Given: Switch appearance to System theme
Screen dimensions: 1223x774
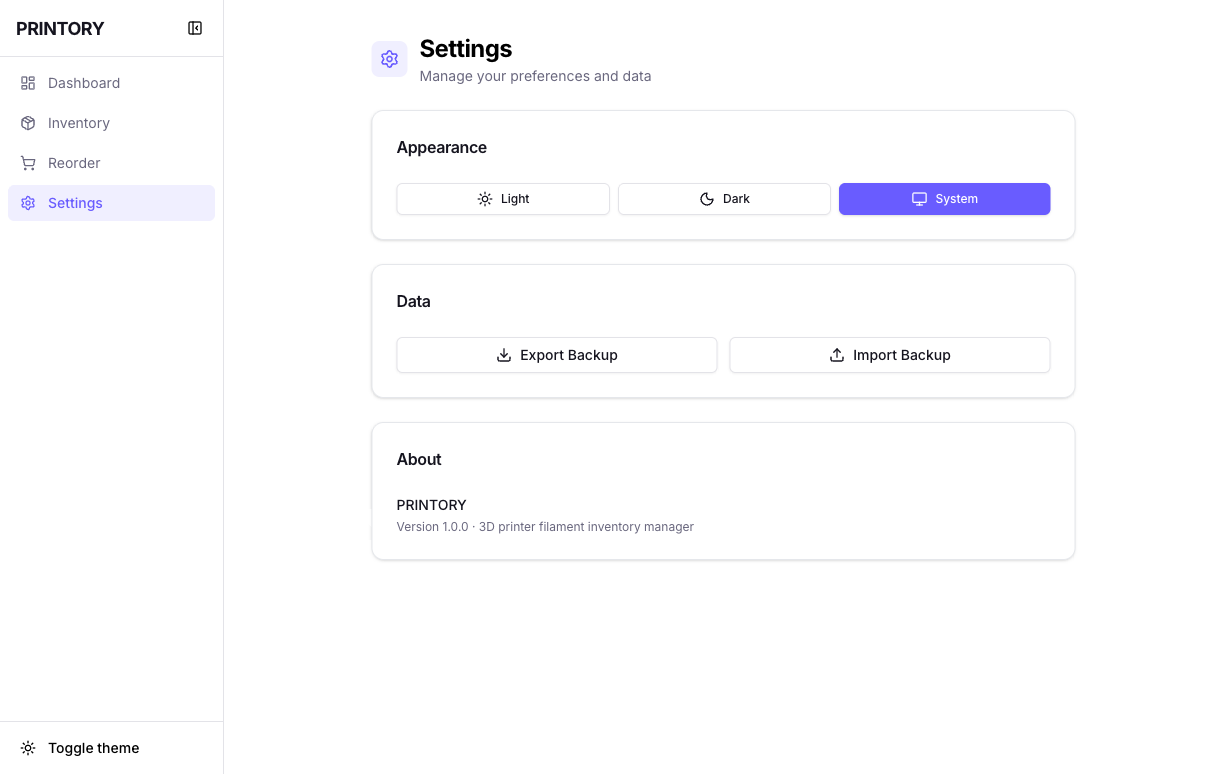Looking at the screenshot, I should tap(944, 199).
